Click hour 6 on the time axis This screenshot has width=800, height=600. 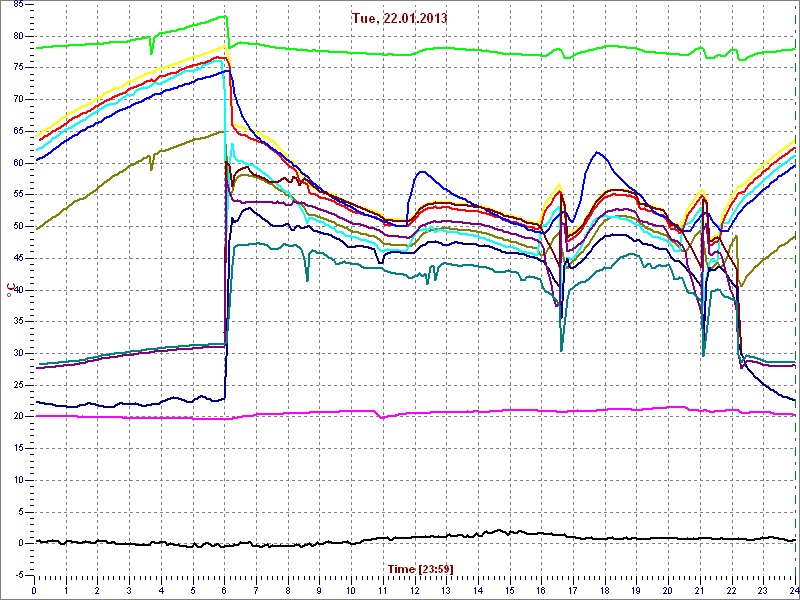pos(224,591)
